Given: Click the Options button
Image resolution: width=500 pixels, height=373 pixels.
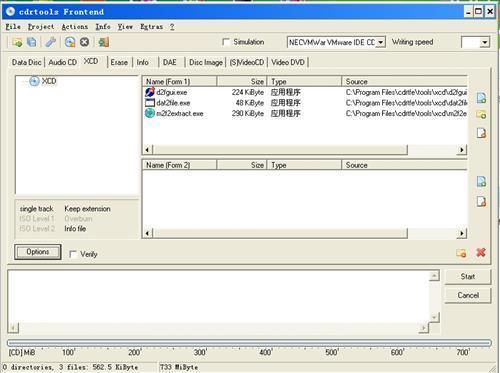Looking at the screenshot, I should [x=38, y=252].
